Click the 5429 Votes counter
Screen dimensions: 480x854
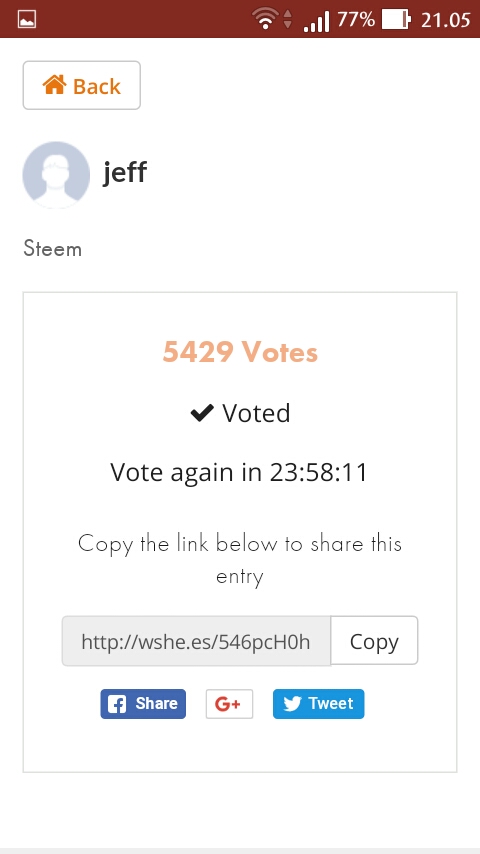point(240,352)
